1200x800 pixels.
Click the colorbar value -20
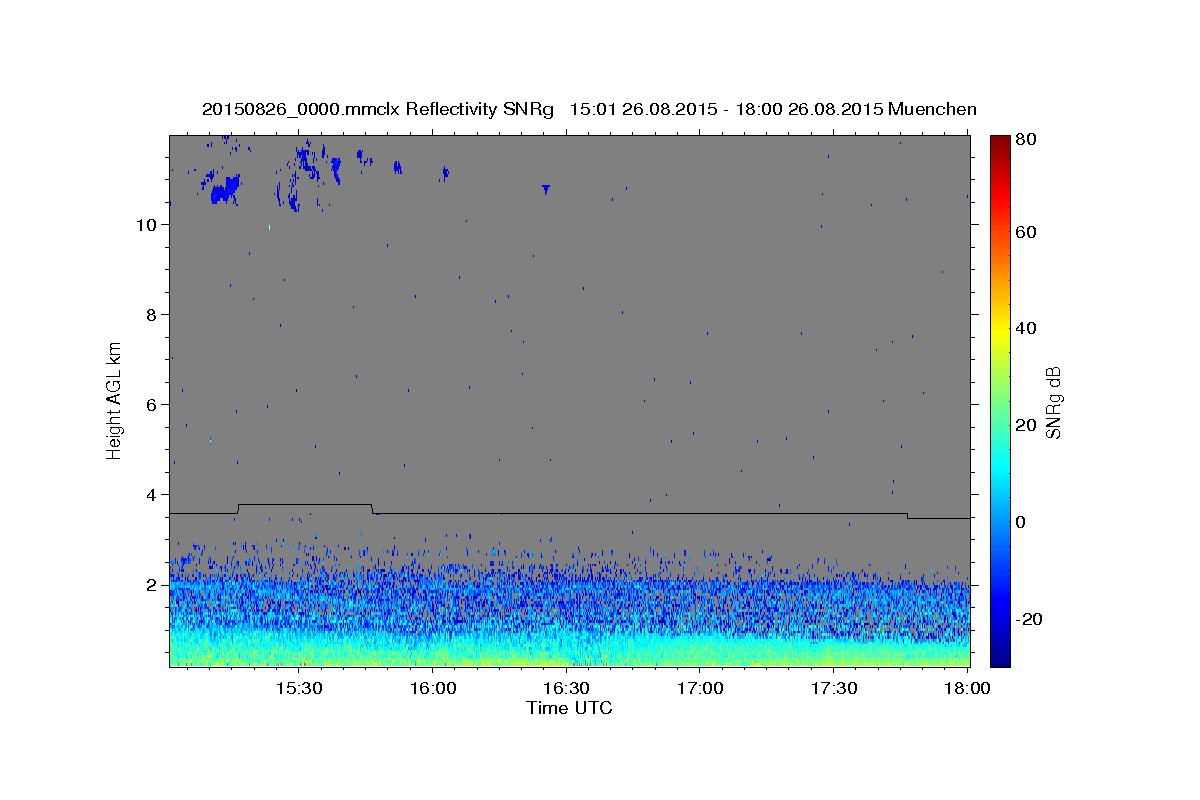1030,619
